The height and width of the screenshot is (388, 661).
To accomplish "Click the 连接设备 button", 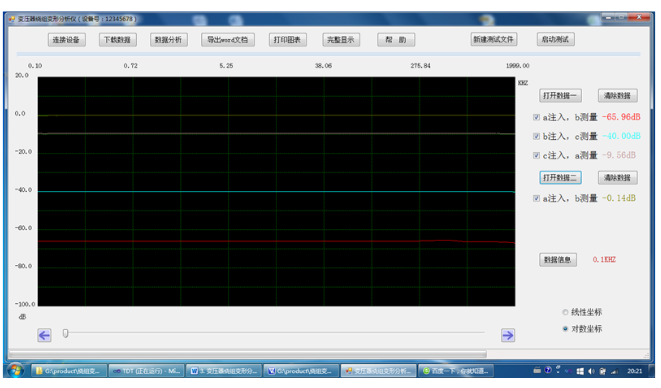I will pos(67,40).
